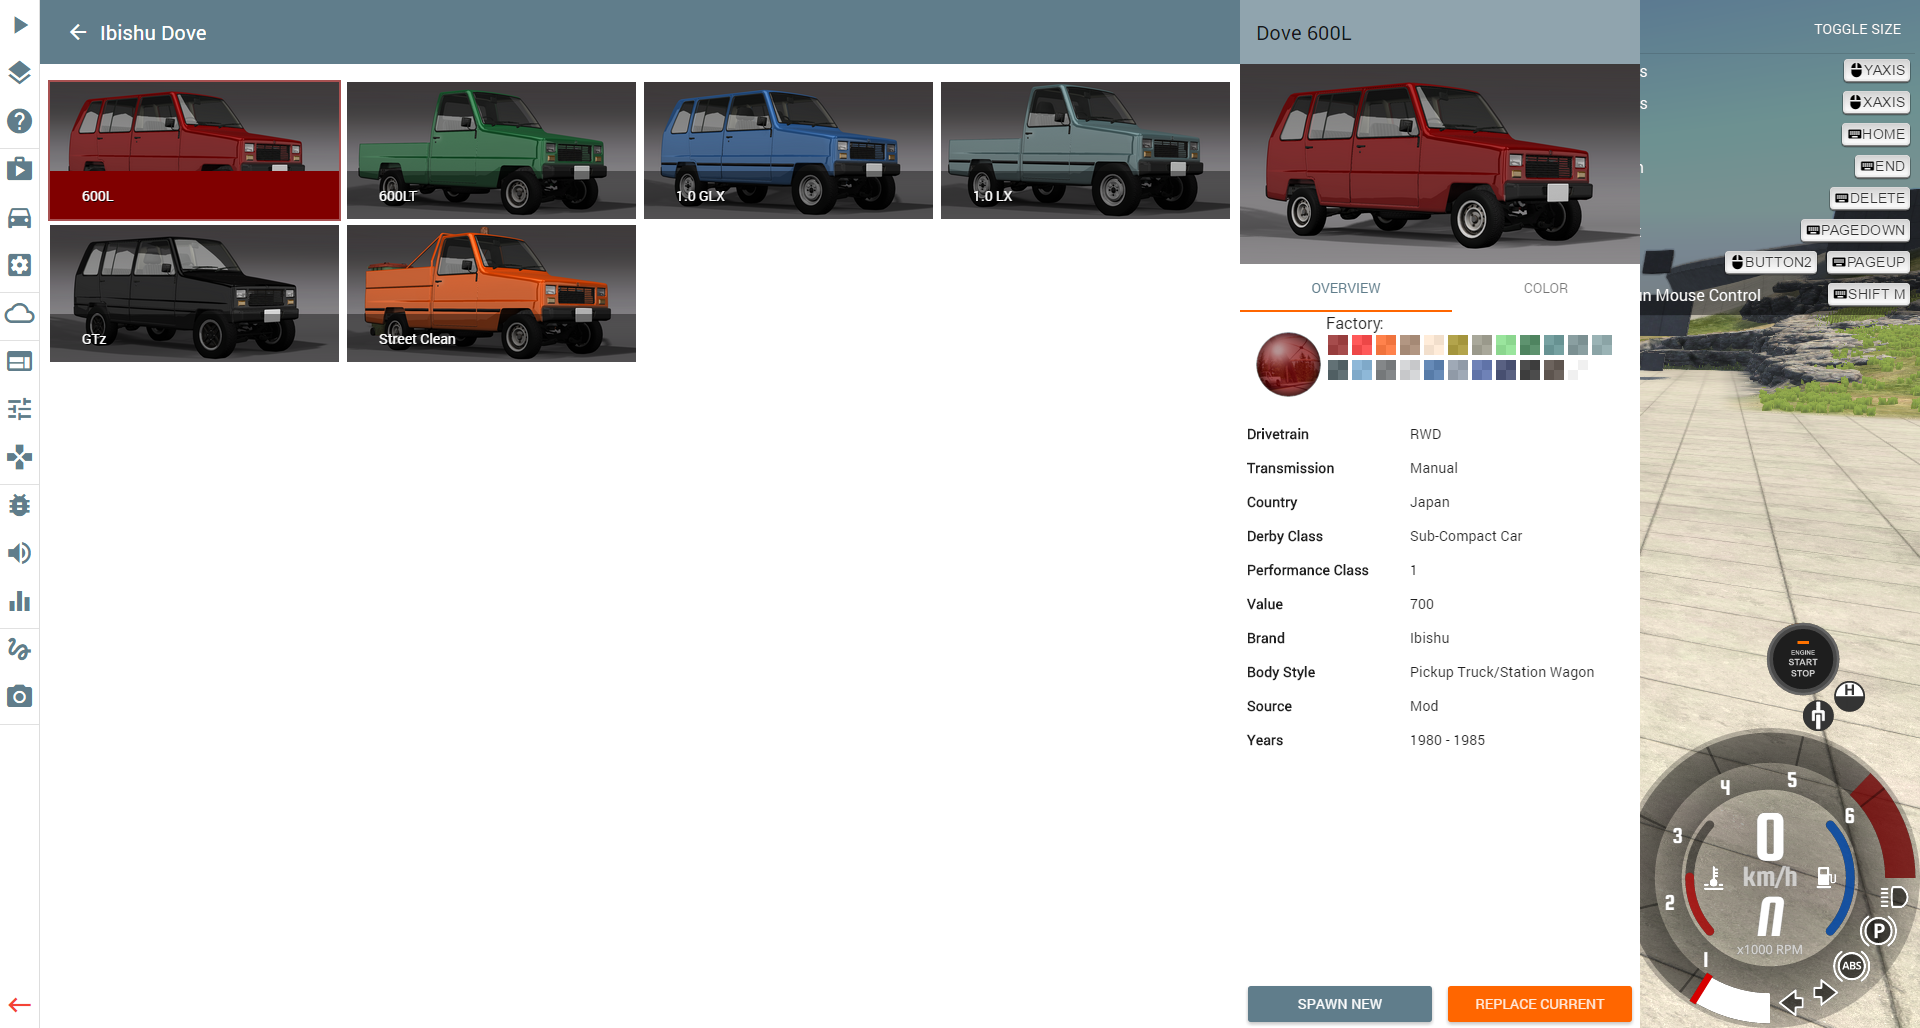Select the black GTz thumbnail
This screenshot has width=1920, height=1028.
pos(194,293)
